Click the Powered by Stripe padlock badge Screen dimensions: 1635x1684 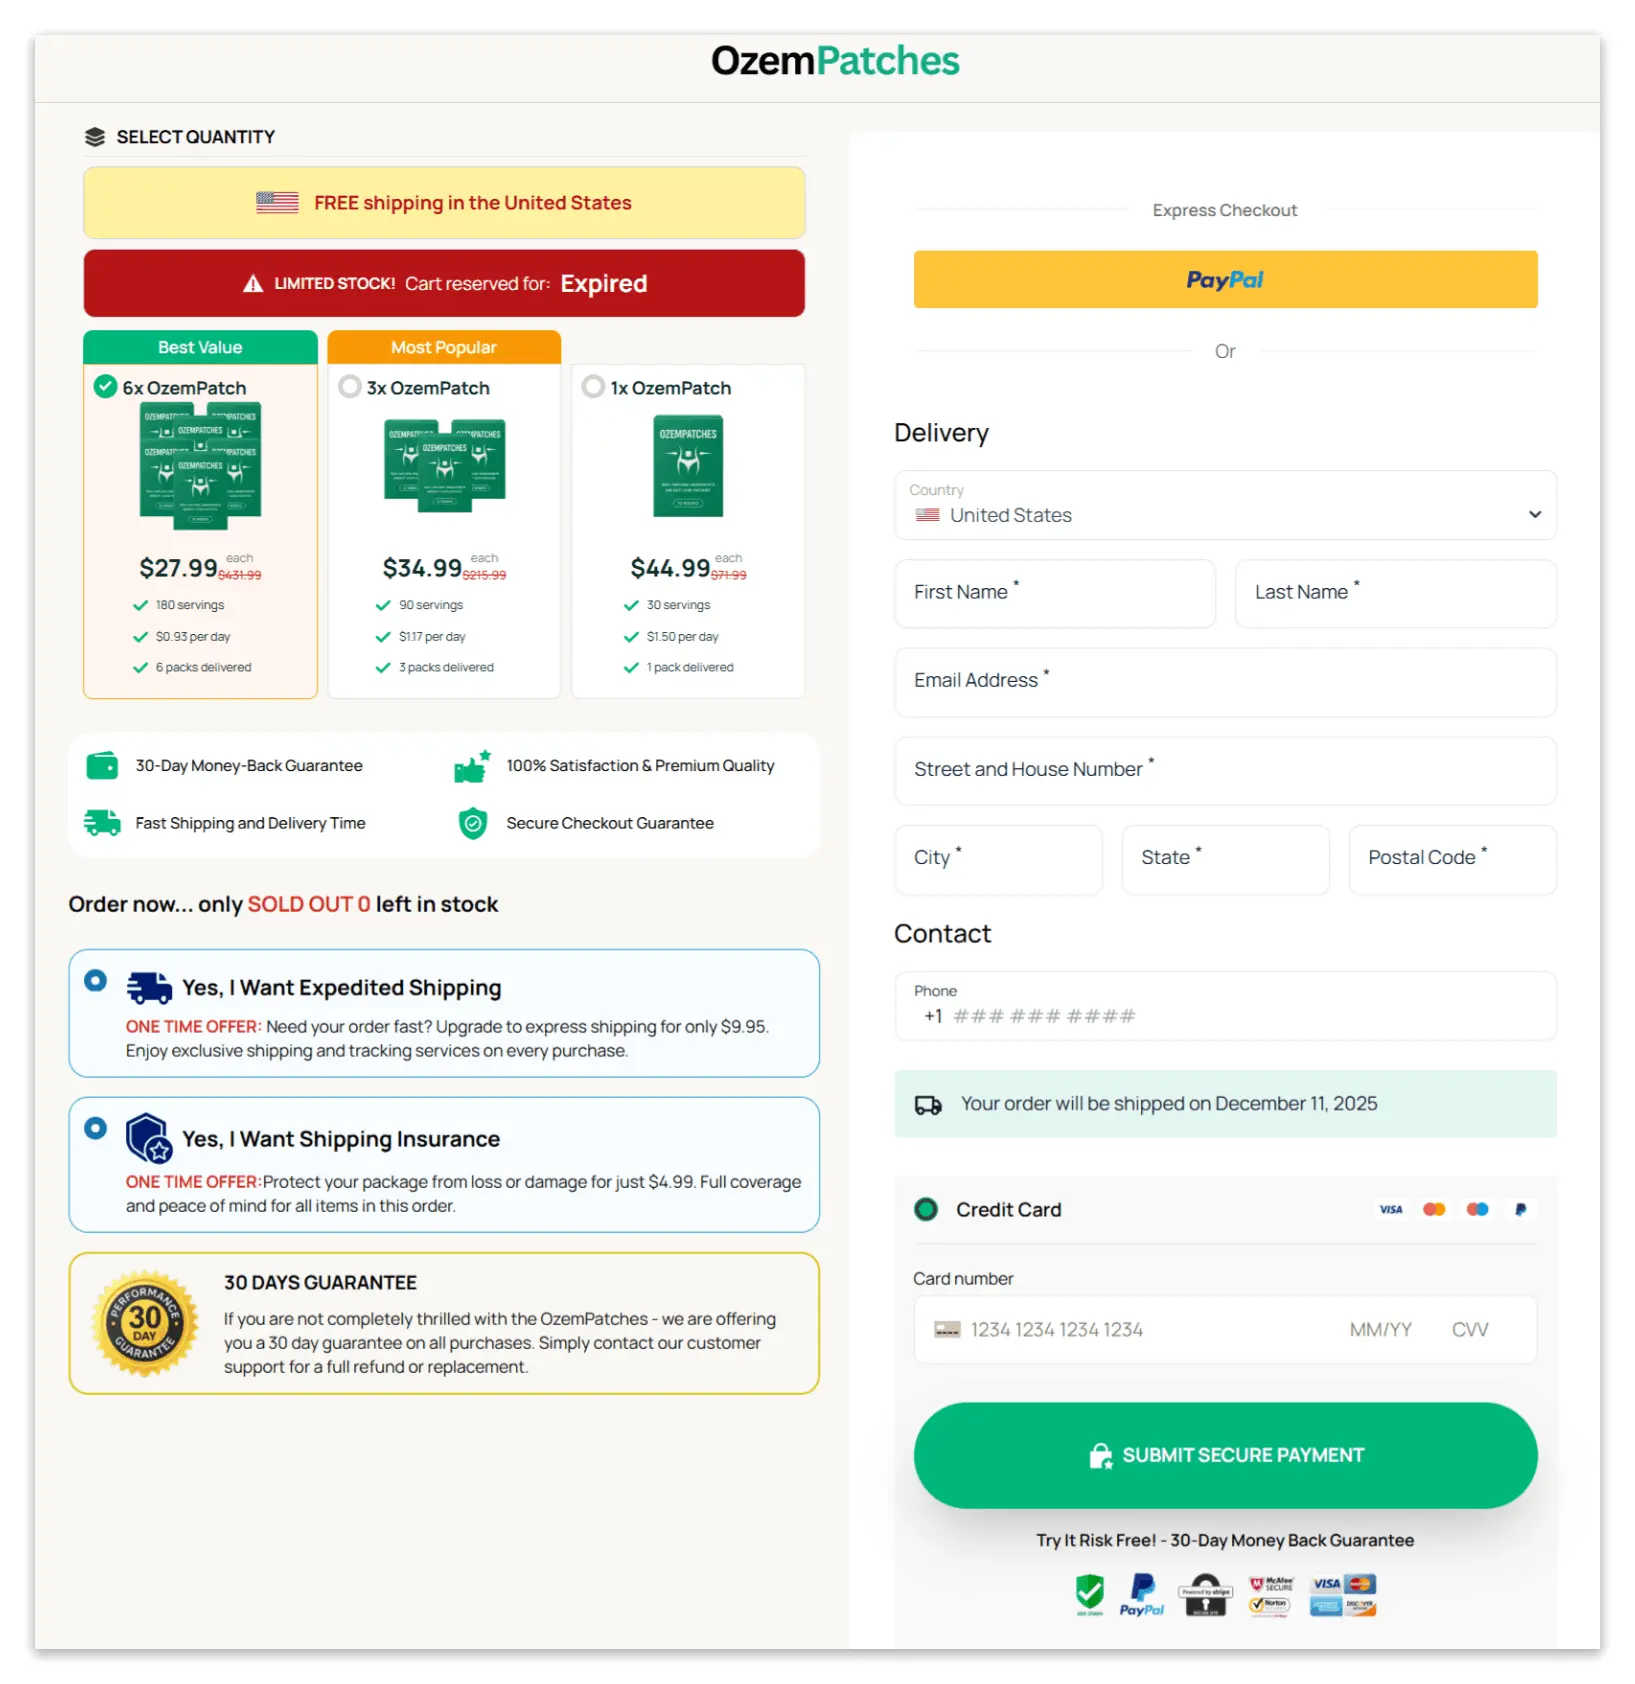click(x=1205, y=1595)
